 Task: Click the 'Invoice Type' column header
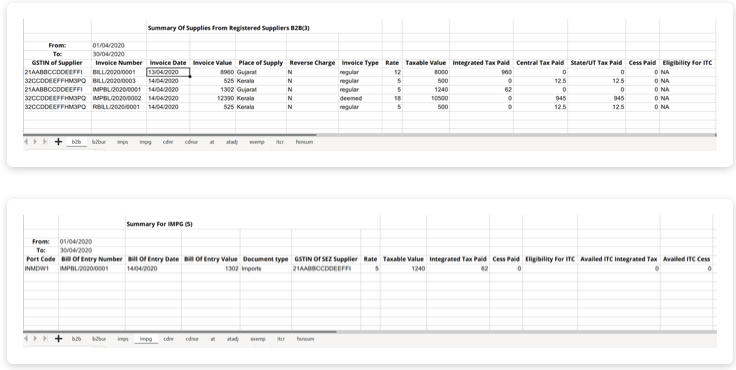click(x=360, y=62)
